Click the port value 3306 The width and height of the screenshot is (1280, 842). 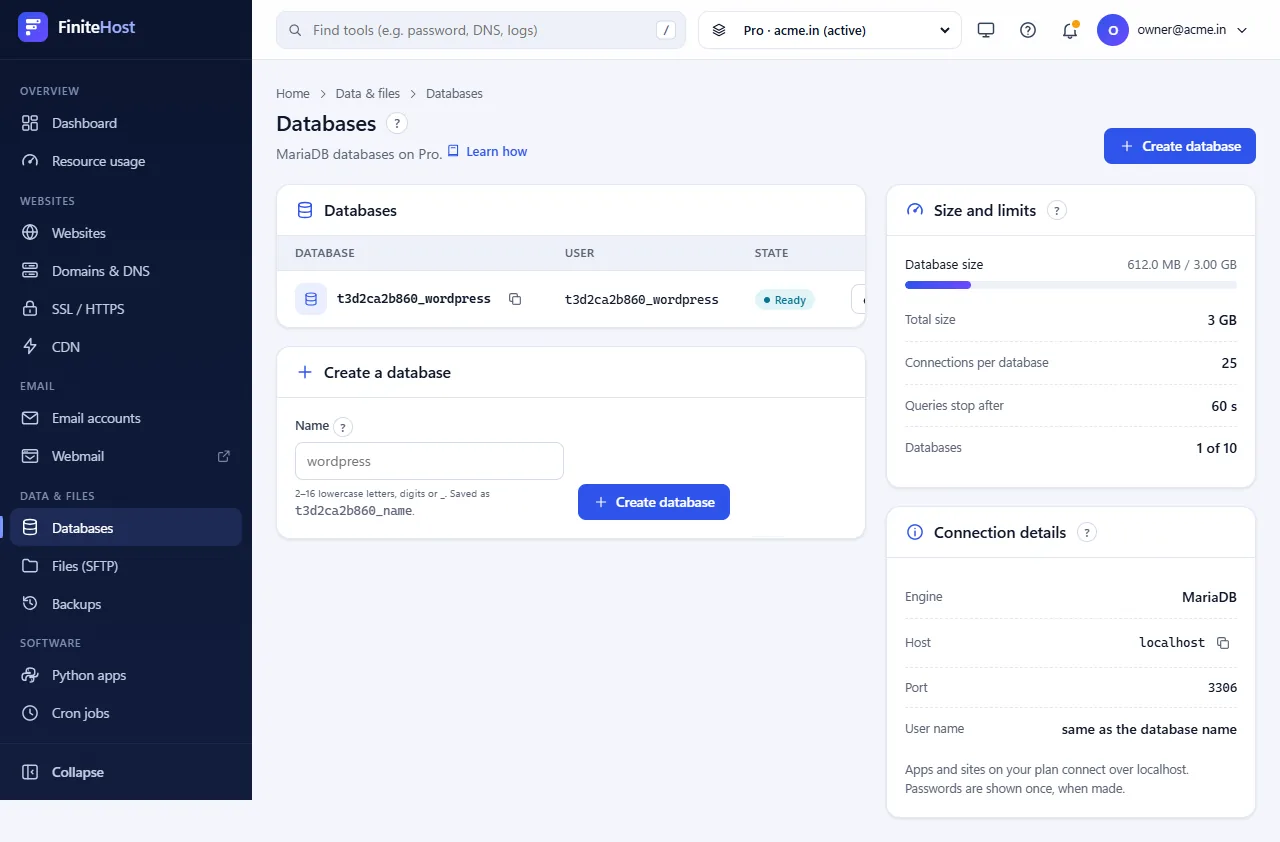1222,688
